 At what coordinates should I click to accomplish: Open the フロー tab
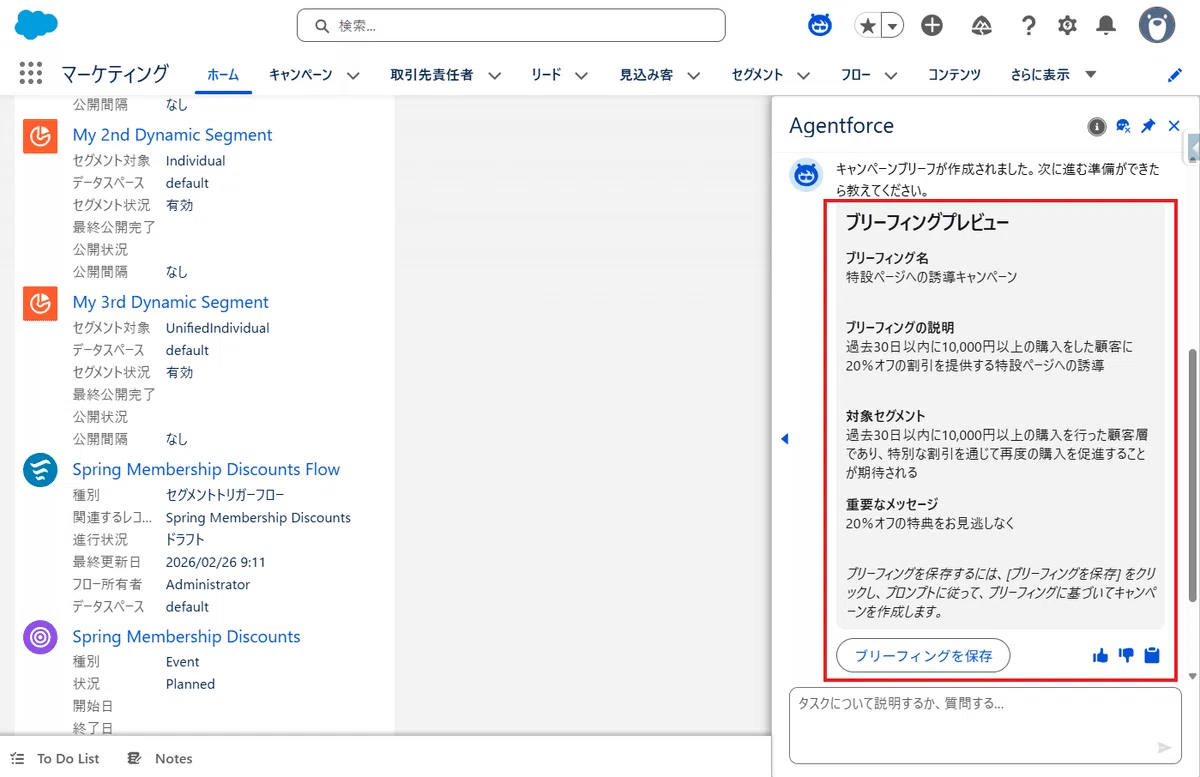[x=856, y=75]
